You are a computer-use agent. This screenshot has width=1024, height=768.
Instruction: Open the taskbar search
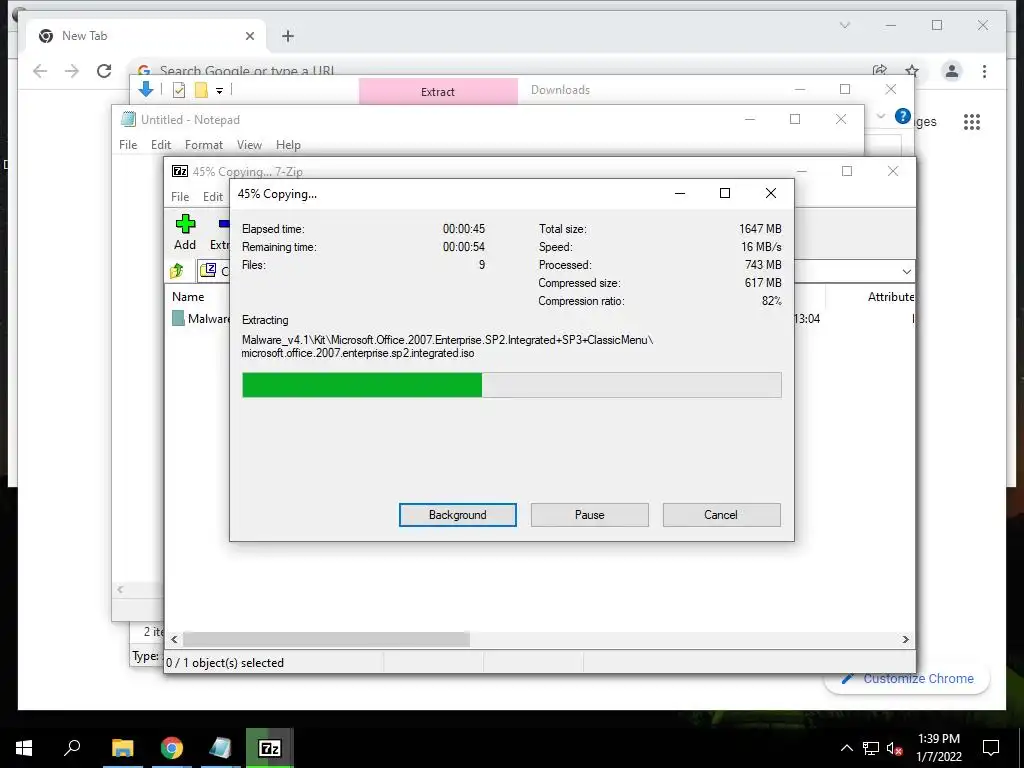72,748
